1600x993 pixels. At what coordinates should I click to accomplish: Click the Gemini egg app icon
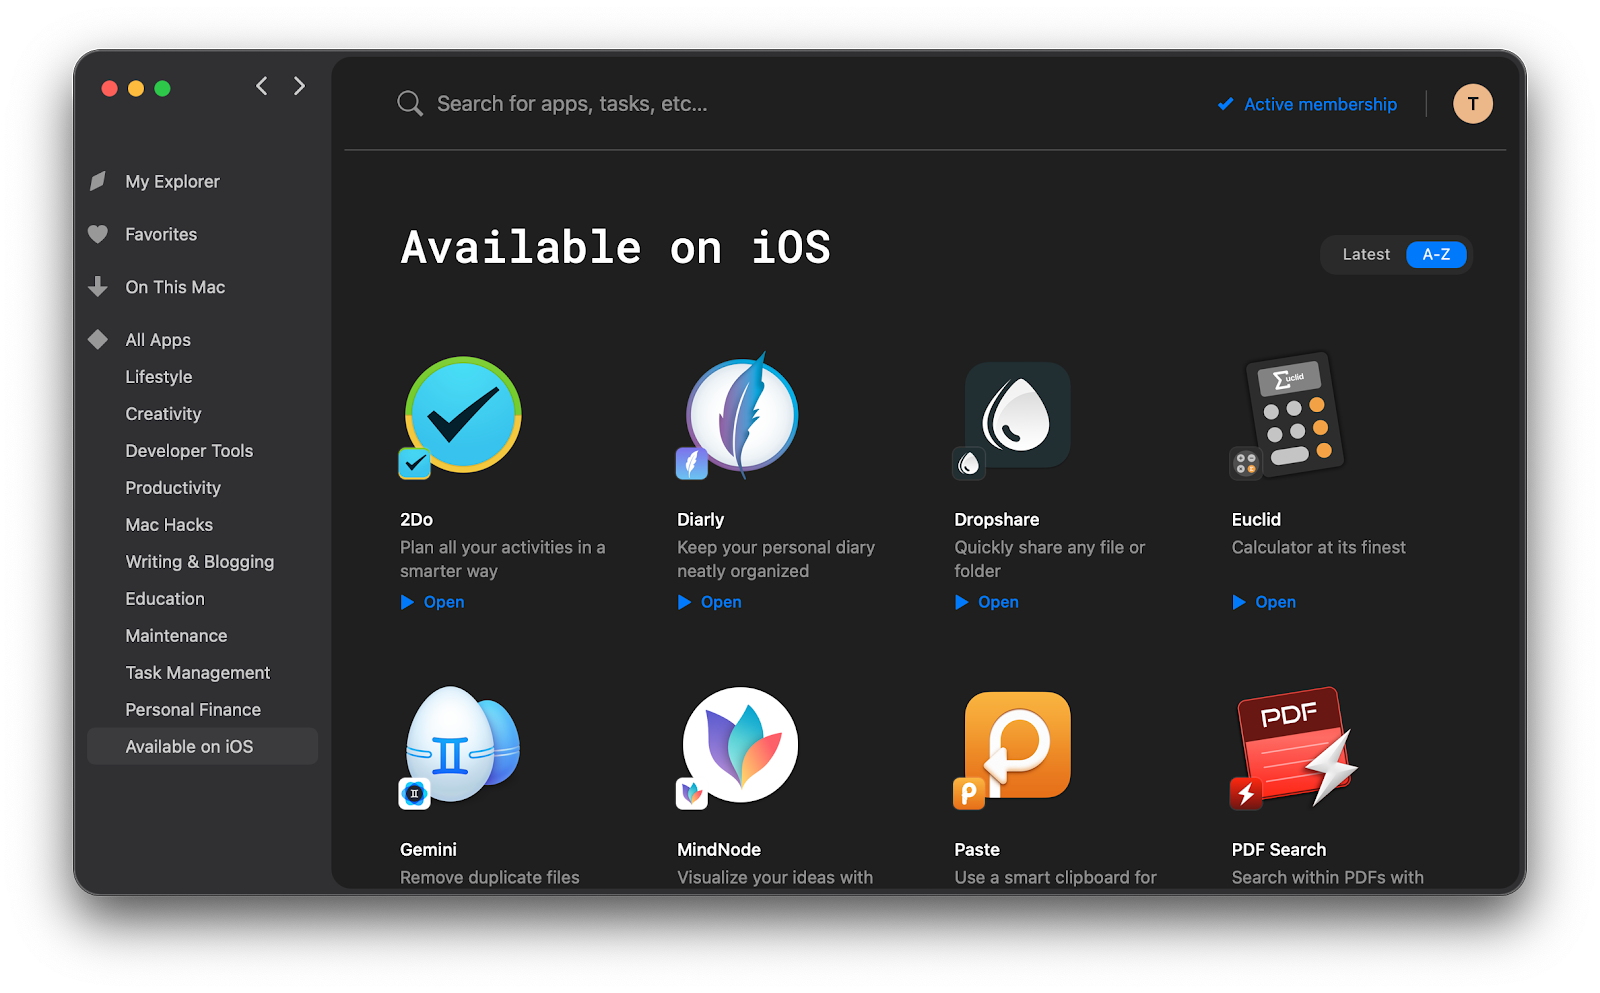pyautogui.click(x=463, y=744)
